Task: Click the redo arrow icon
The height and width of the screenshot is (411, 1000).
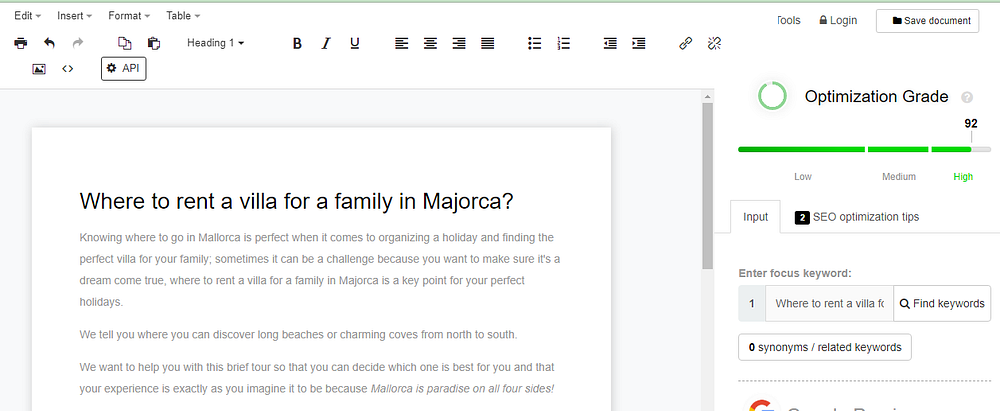Action: coord(78,43)
